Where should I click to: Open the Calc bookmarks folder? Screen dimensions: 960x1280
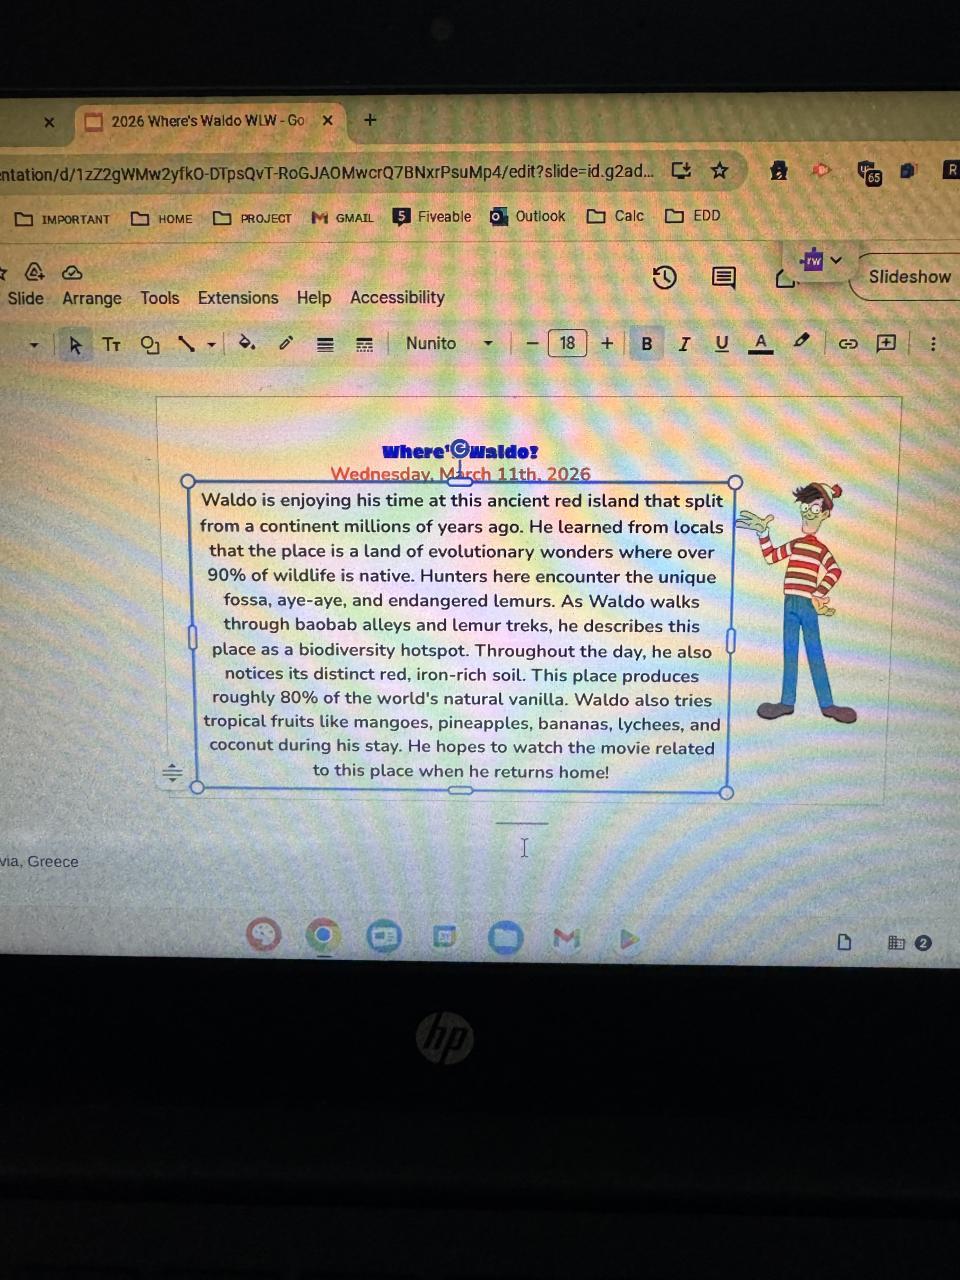tap(615, 216)
